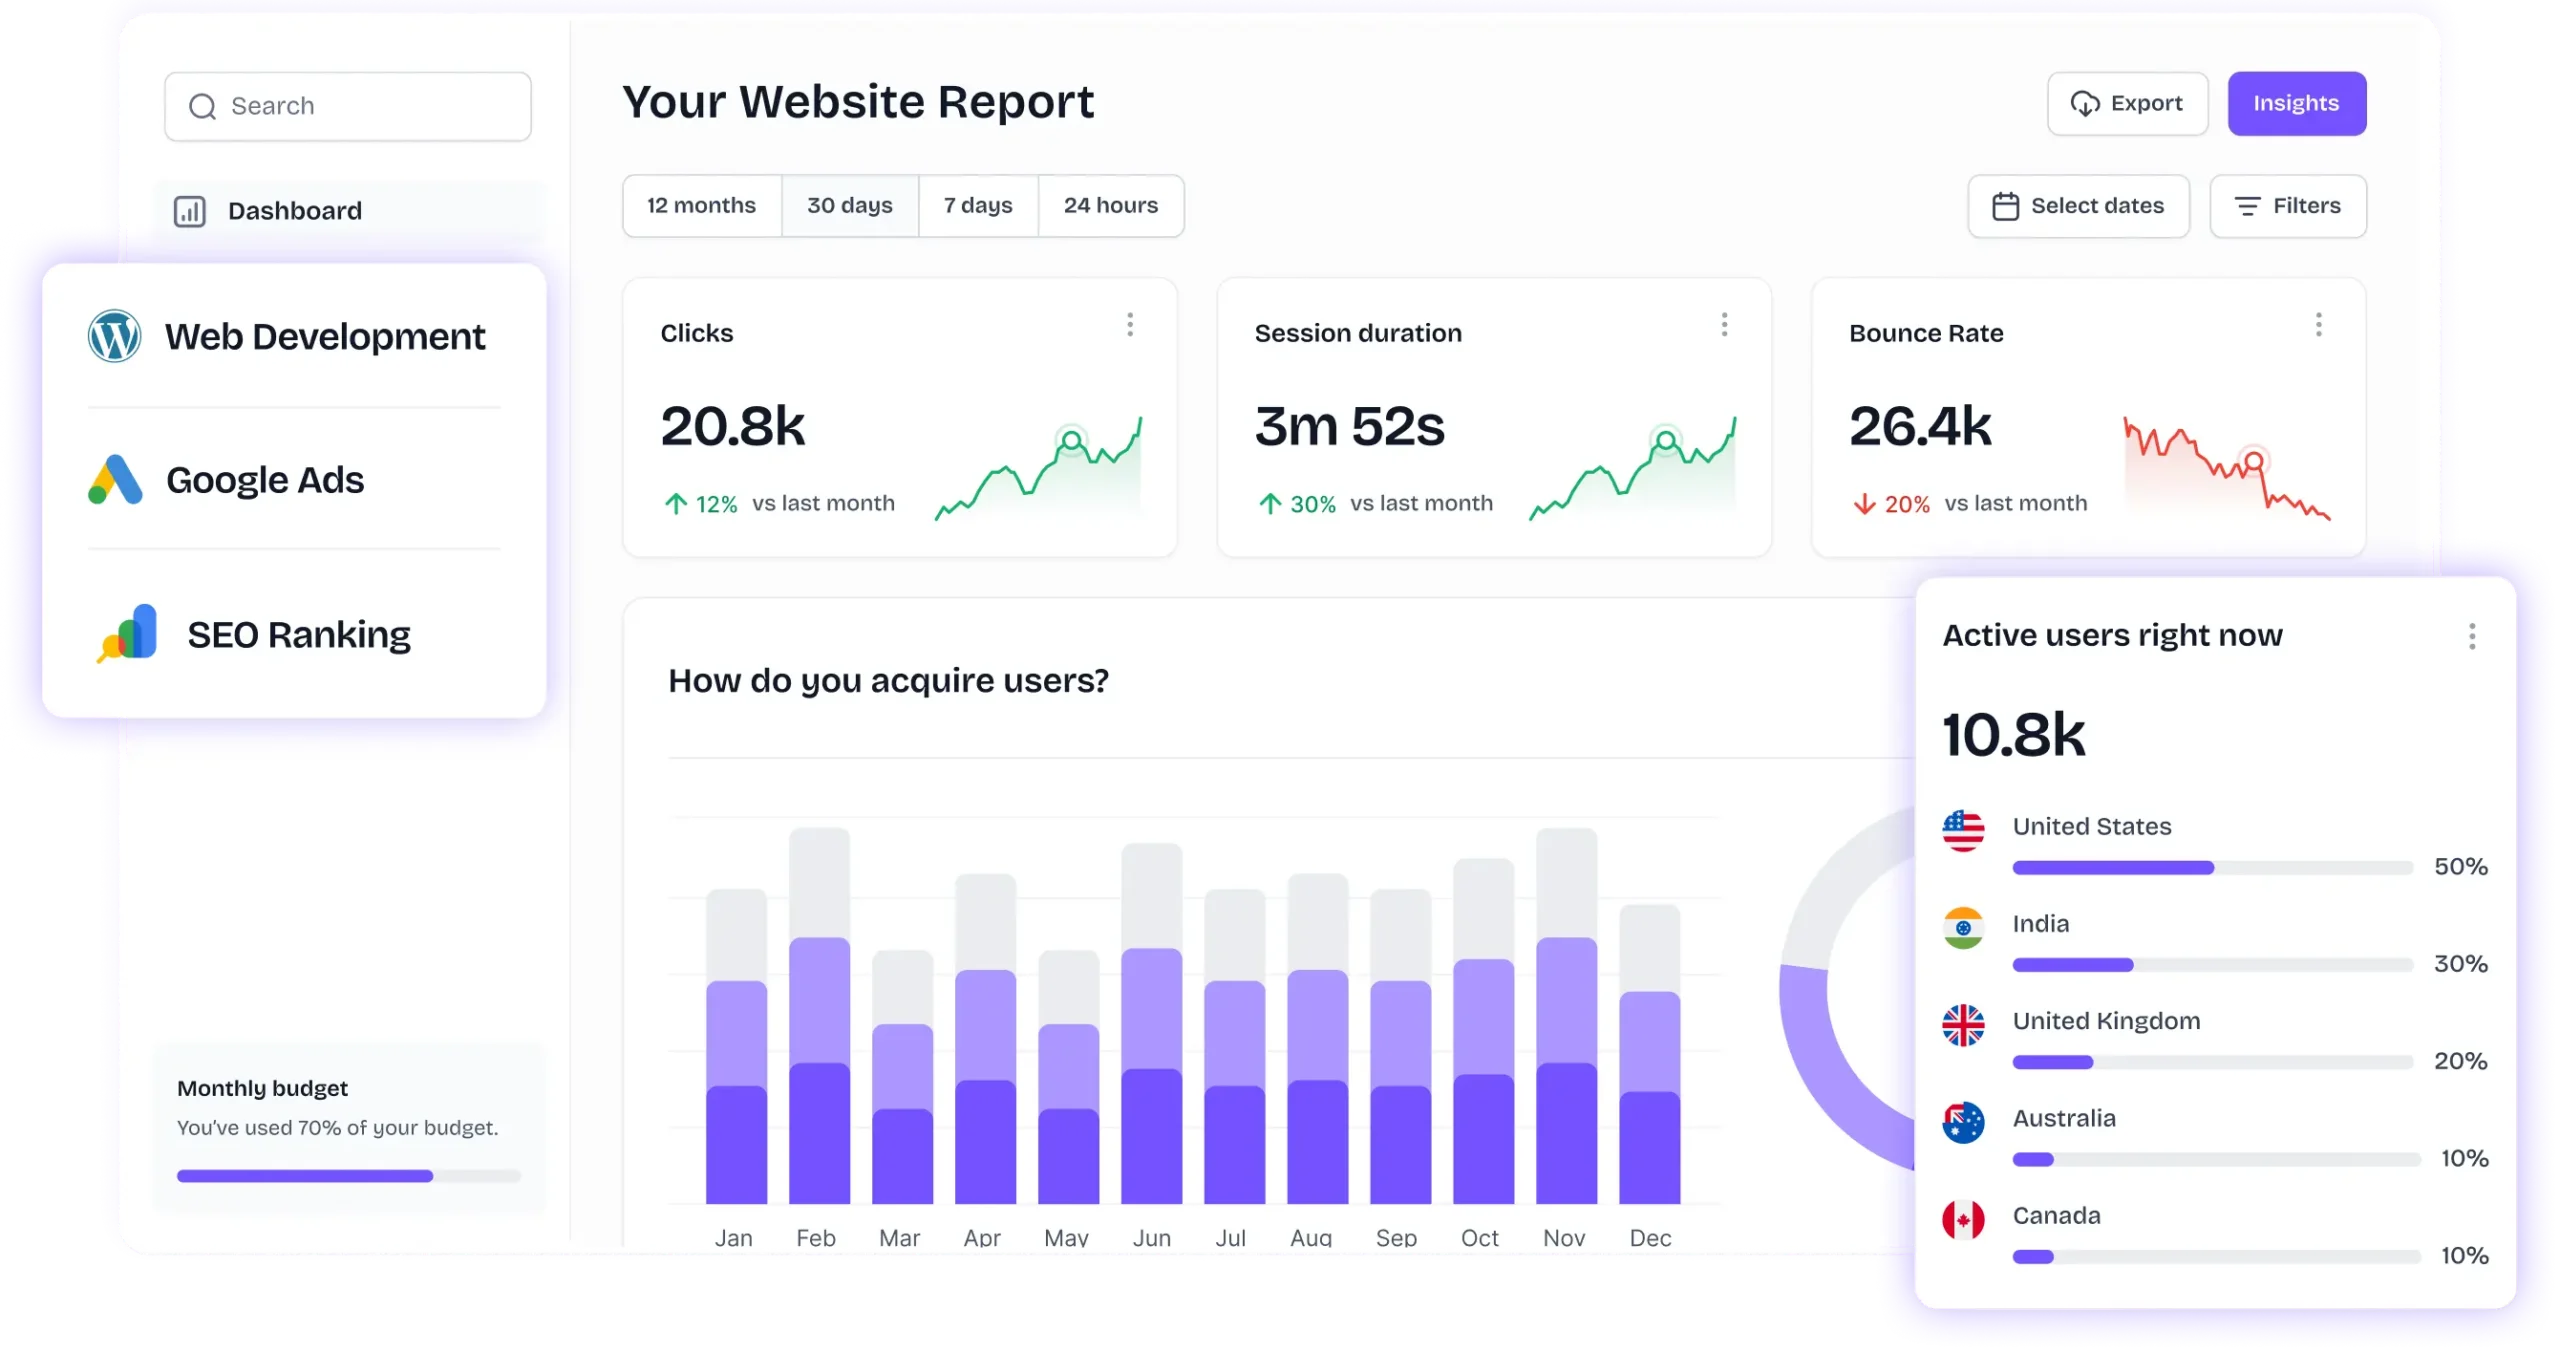
Task: Click the Australia flag icon
Action: (x=1963, y=1122)
